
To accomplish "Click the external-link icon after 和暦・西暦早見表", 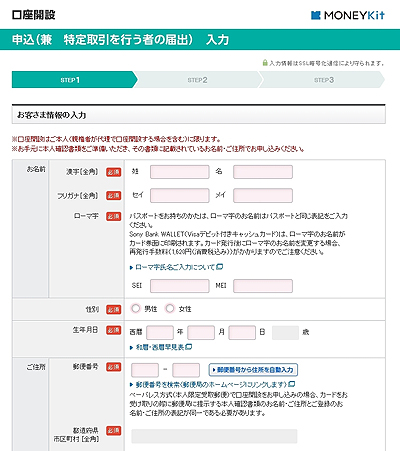I will click(x=189, y=347).
